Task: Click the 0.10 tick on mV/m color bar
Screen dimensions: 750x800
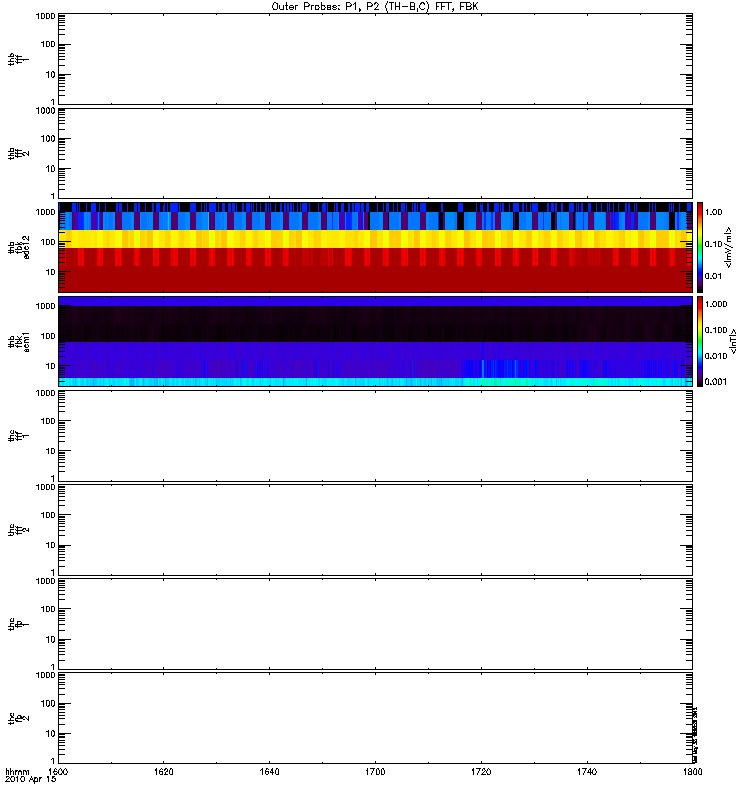Action: [x=713, y=244]
